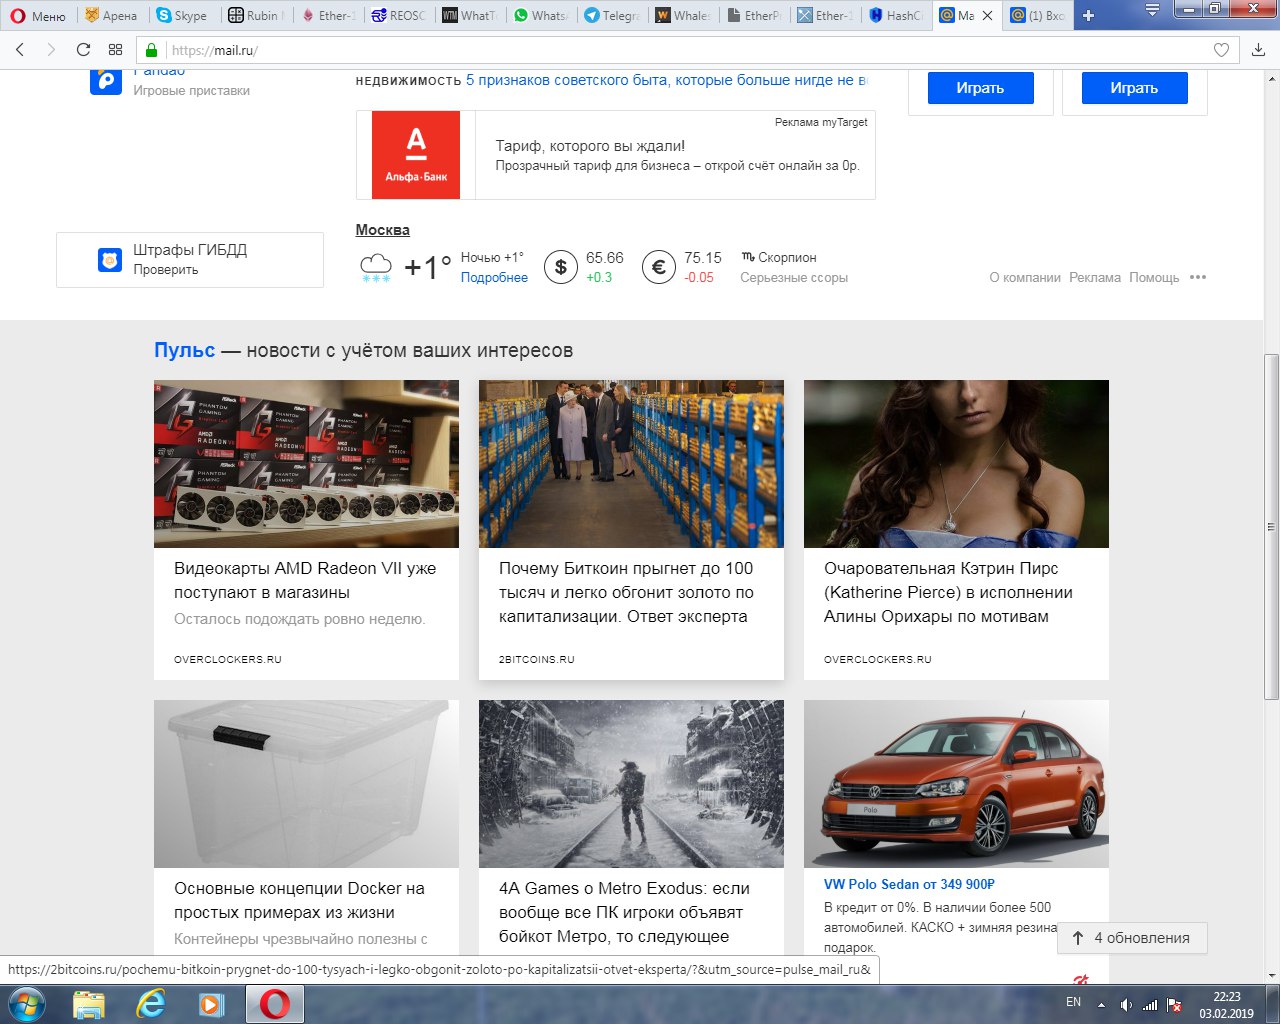Show hidden system tray icons arrow

tap(1101, 1004)
